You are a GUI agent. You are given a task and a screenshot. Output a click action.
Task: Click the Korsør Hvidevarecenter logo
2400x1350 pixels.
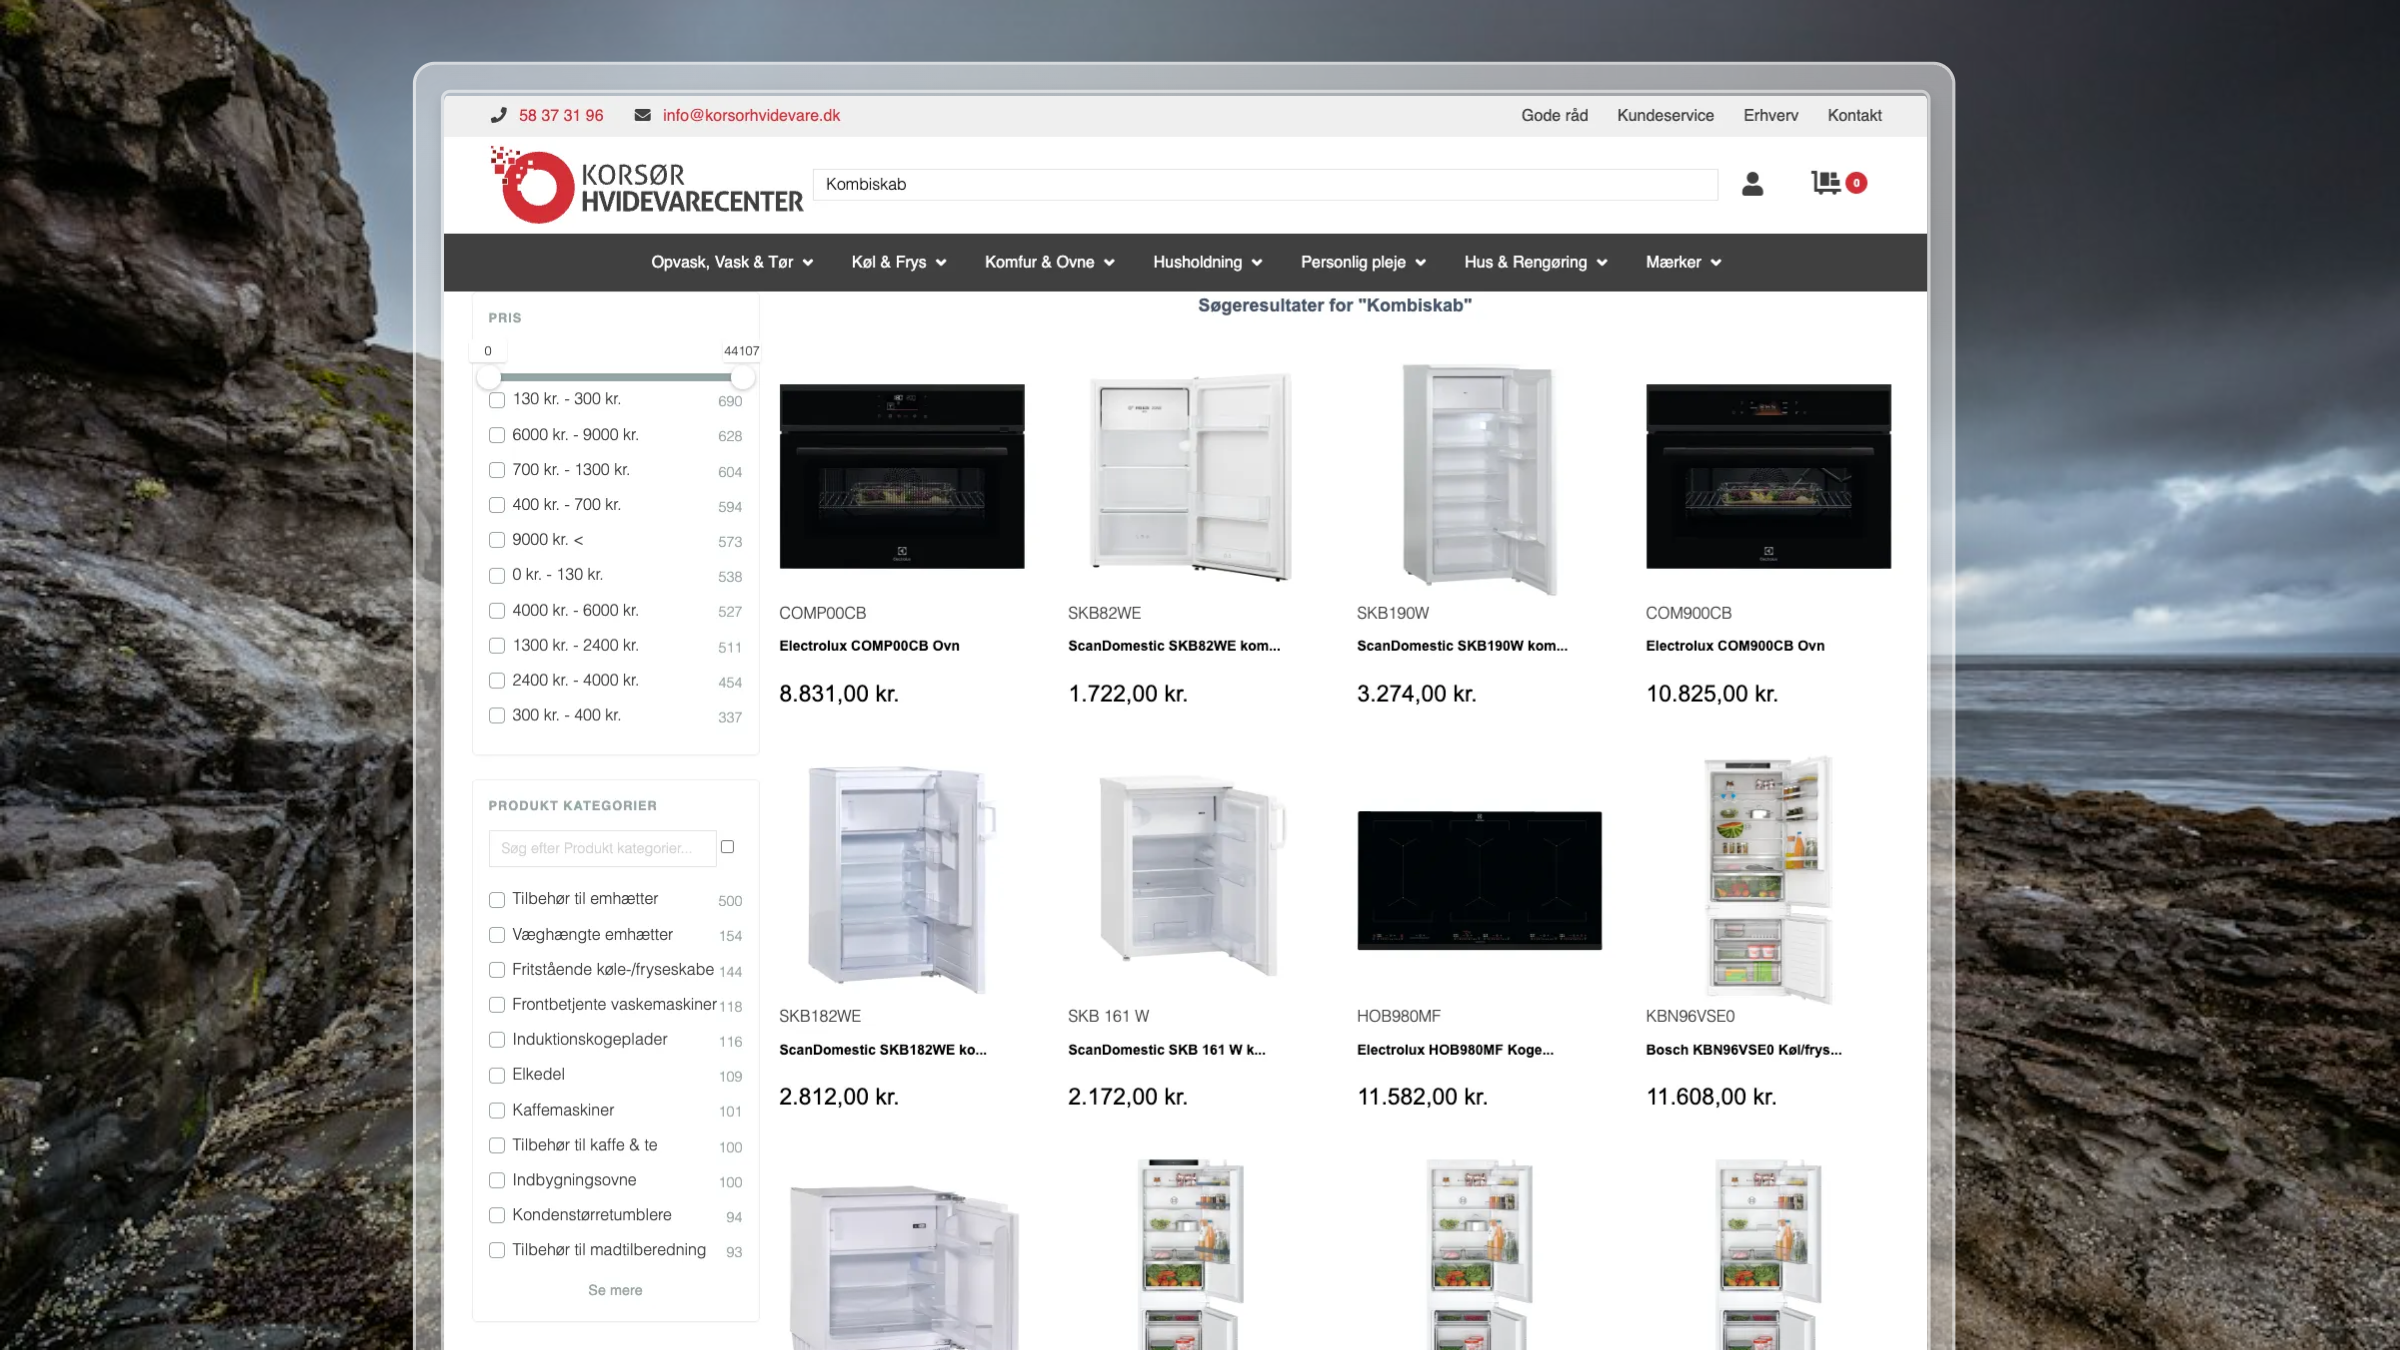point(646,186)
